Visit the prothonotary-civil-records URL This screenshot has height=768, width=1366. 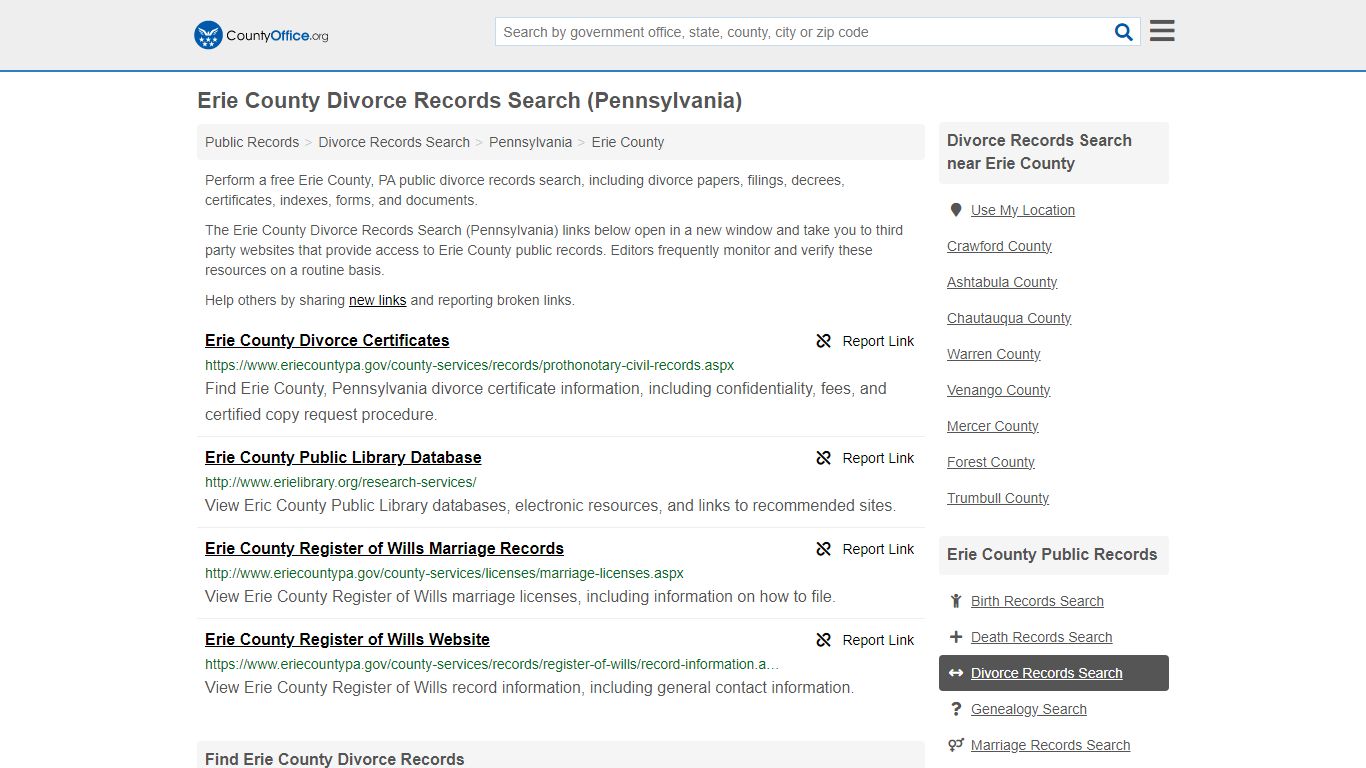coord(470,365)
